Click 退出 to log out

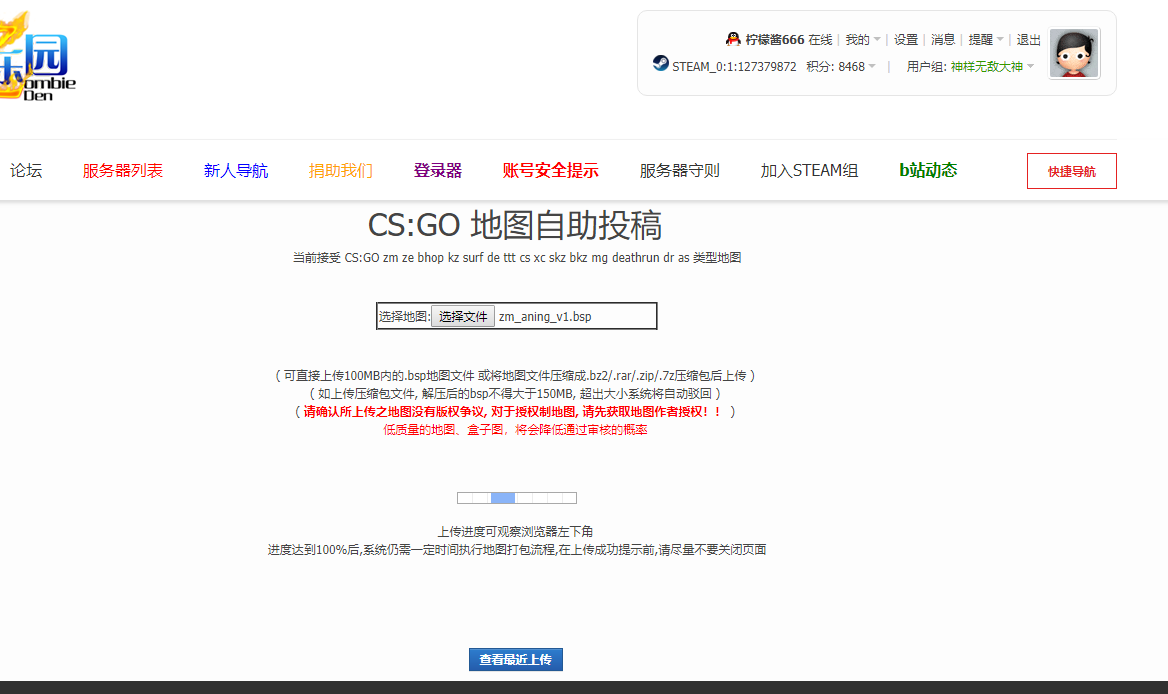pos(1029,40)
